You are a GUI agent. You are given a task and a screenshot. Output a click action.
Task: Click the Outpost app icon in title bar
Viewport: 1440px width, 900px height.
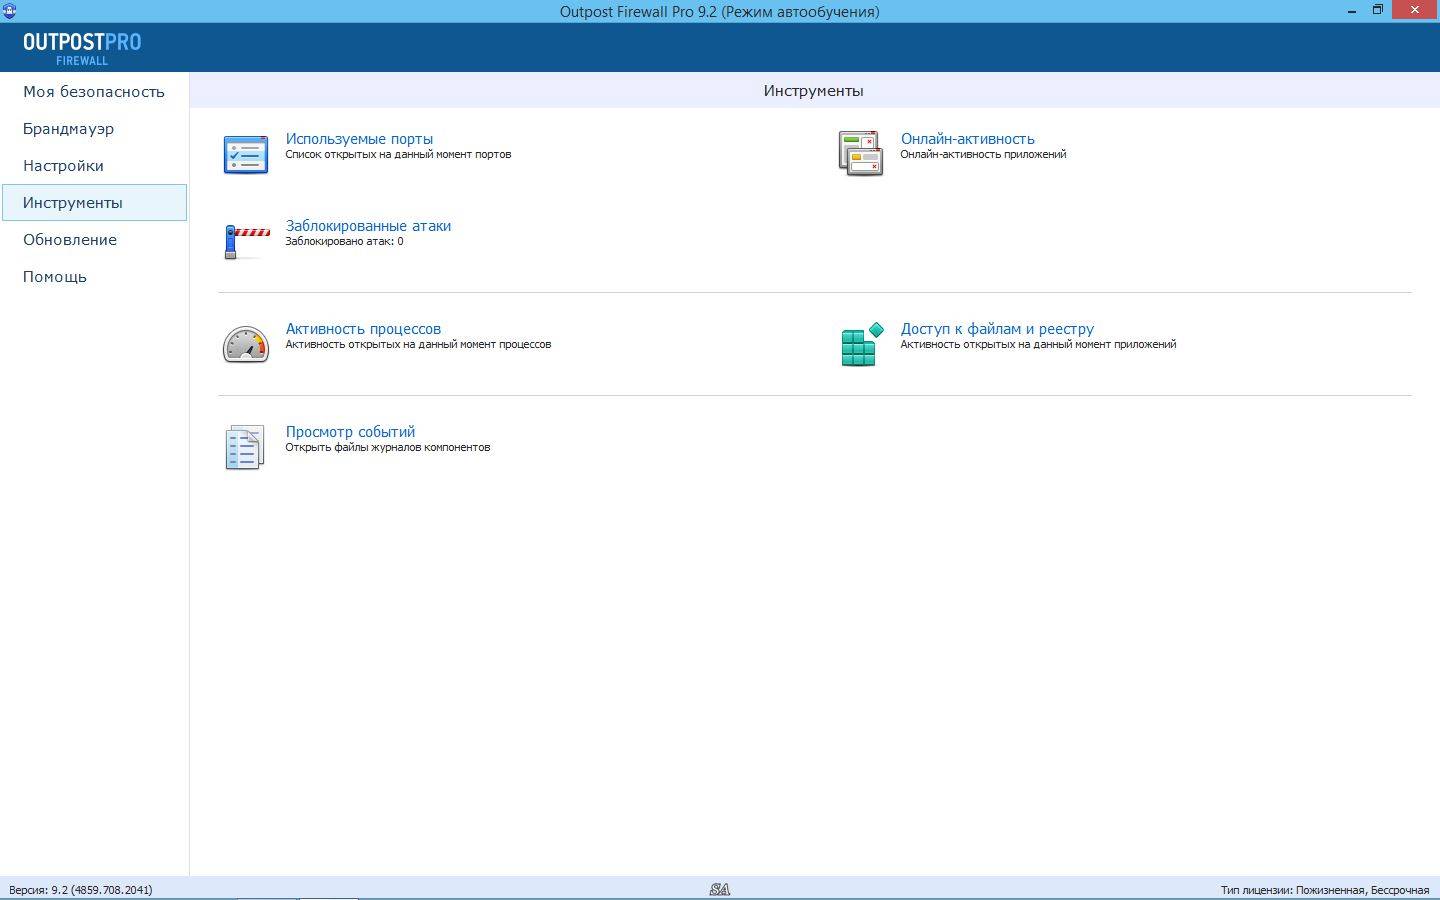tap(10, 11)
